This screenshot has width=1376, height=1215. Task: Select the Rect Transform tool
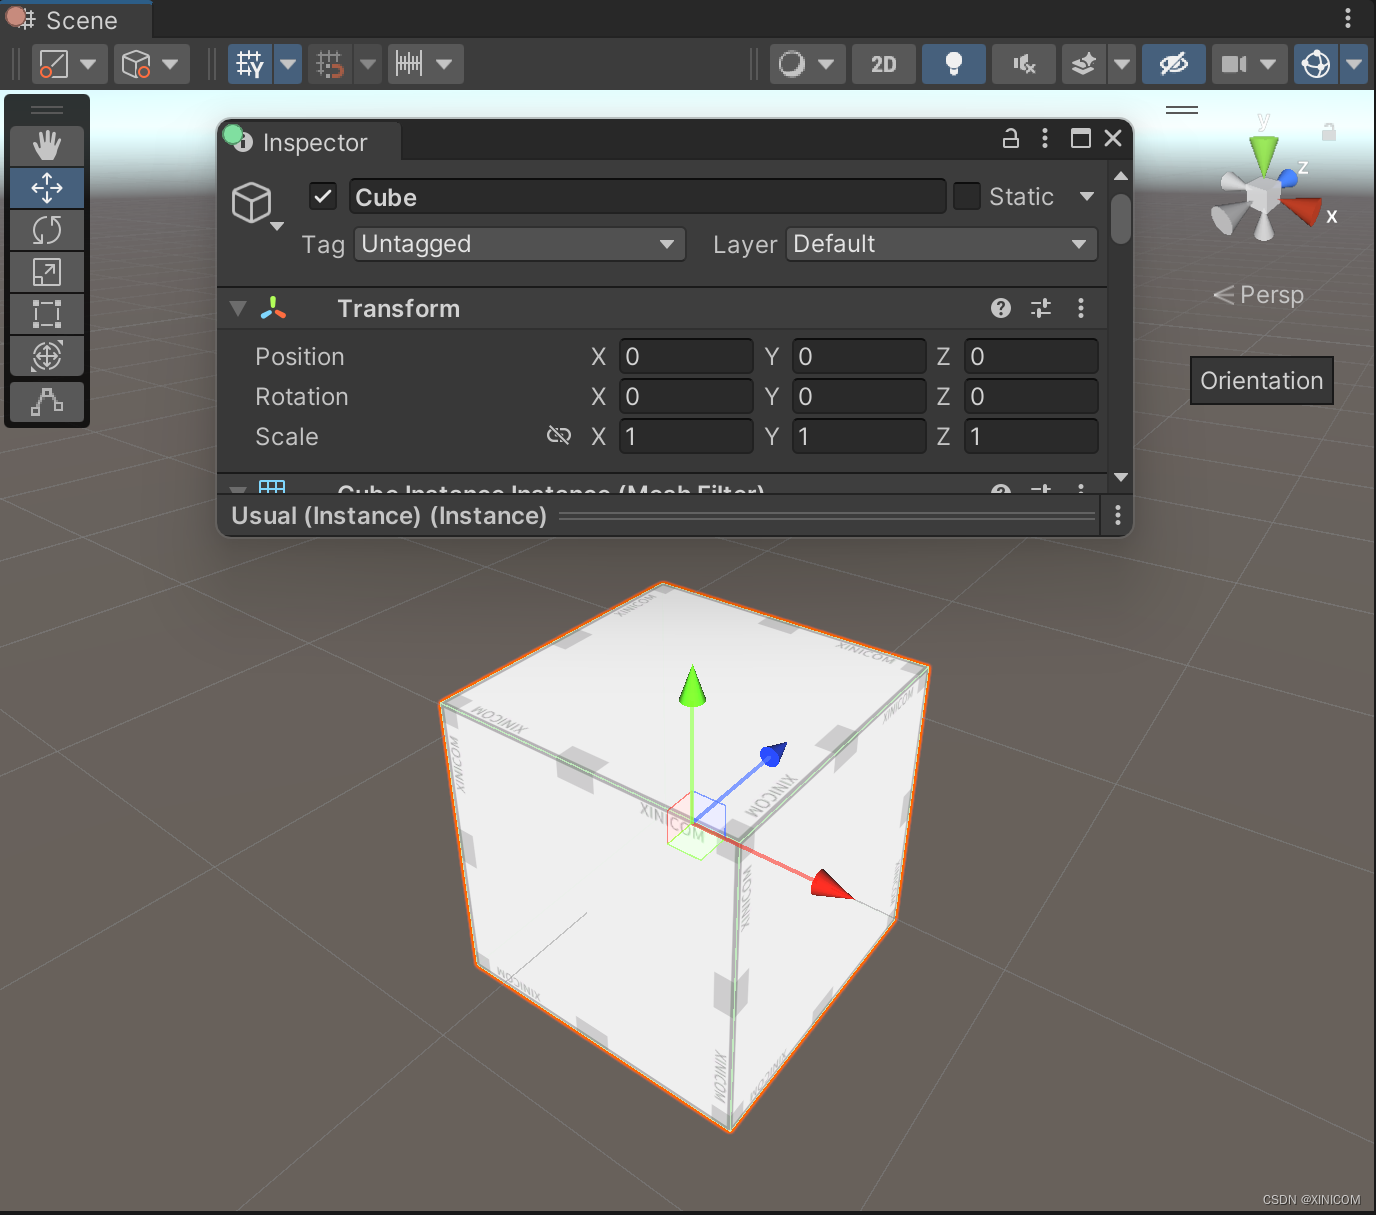click(47, 313)
